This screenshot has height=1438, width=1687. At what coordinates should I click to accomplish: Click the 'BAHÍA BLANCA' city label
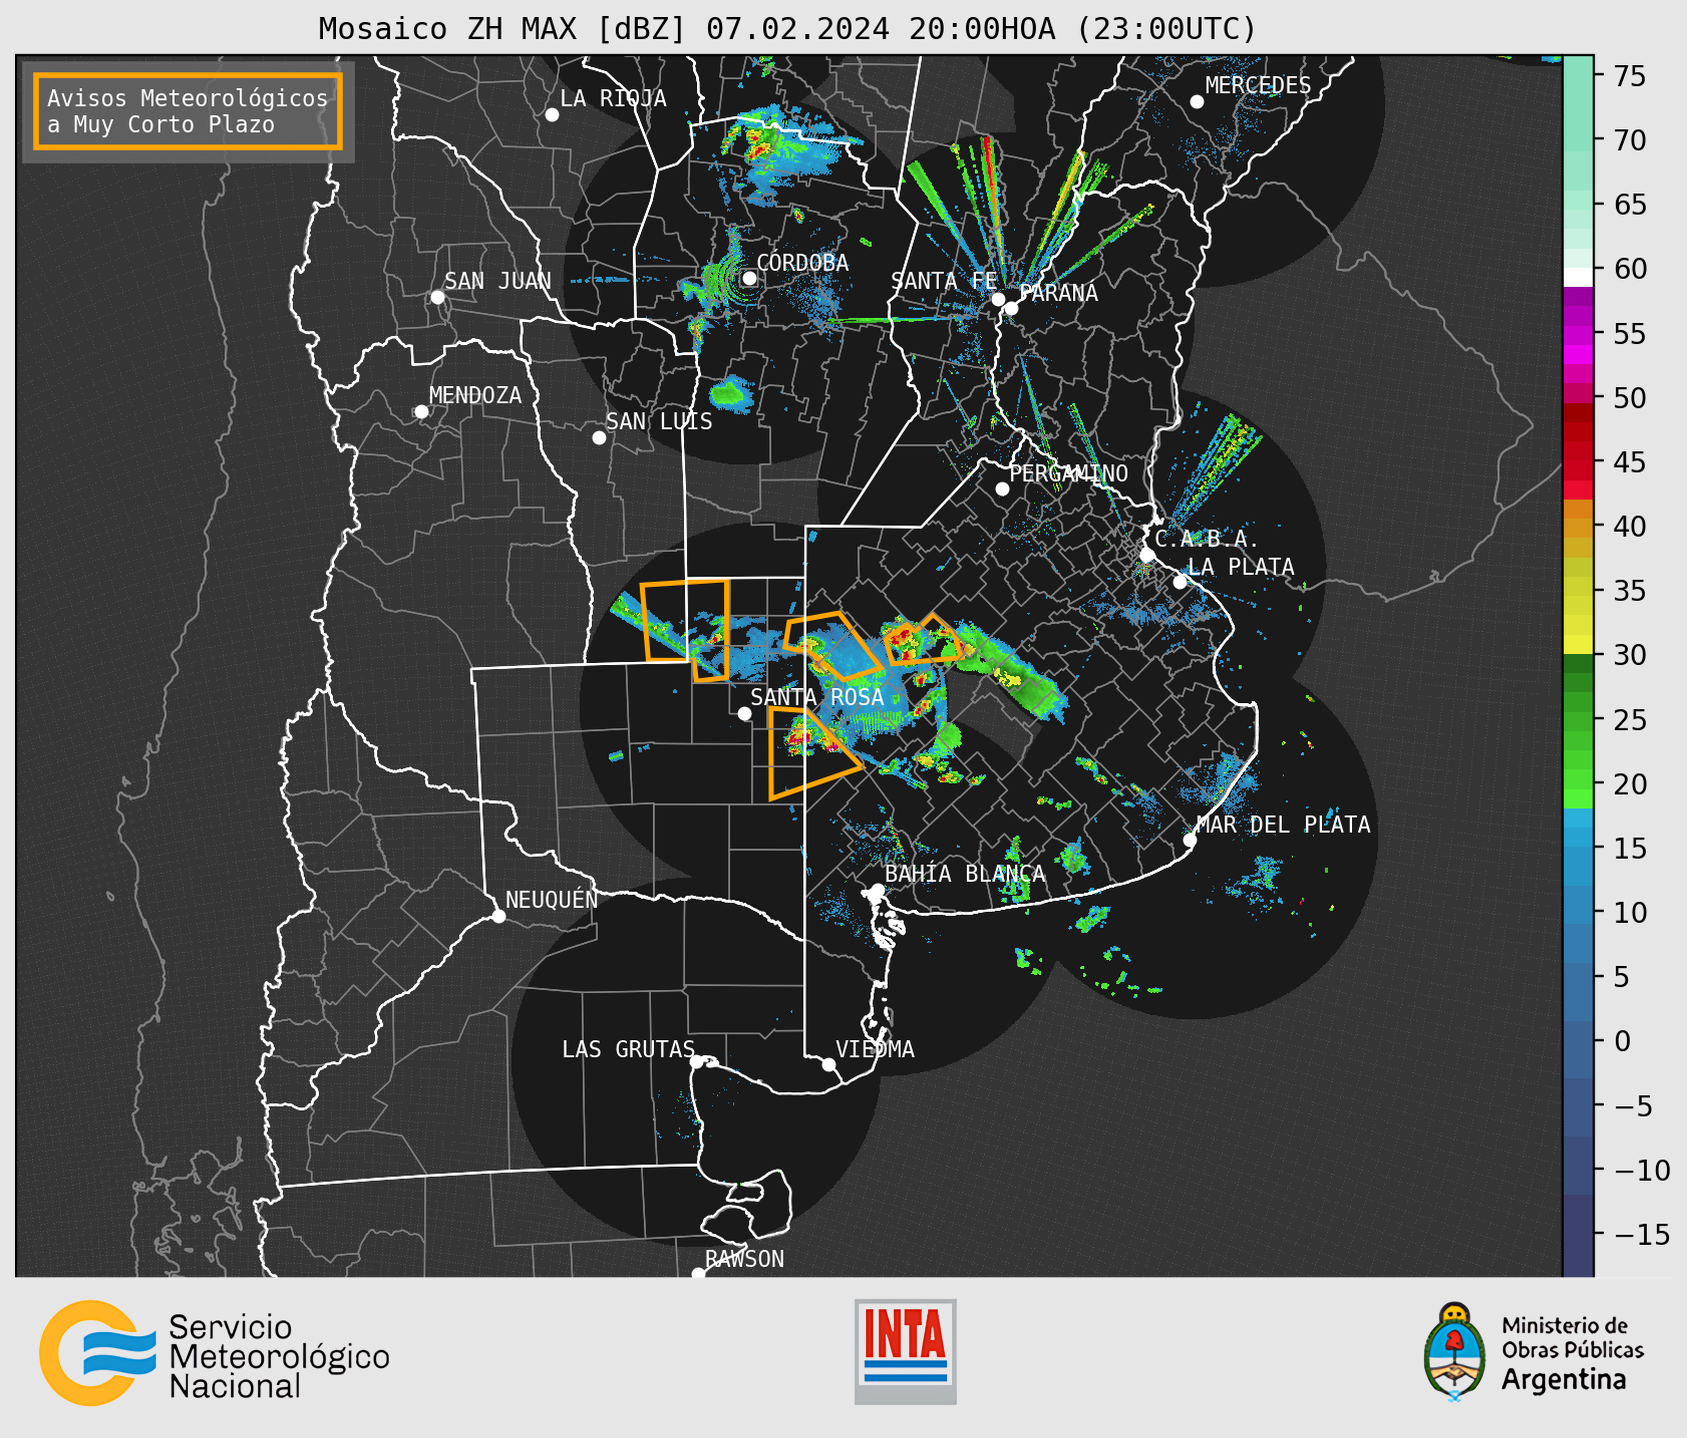965,873
